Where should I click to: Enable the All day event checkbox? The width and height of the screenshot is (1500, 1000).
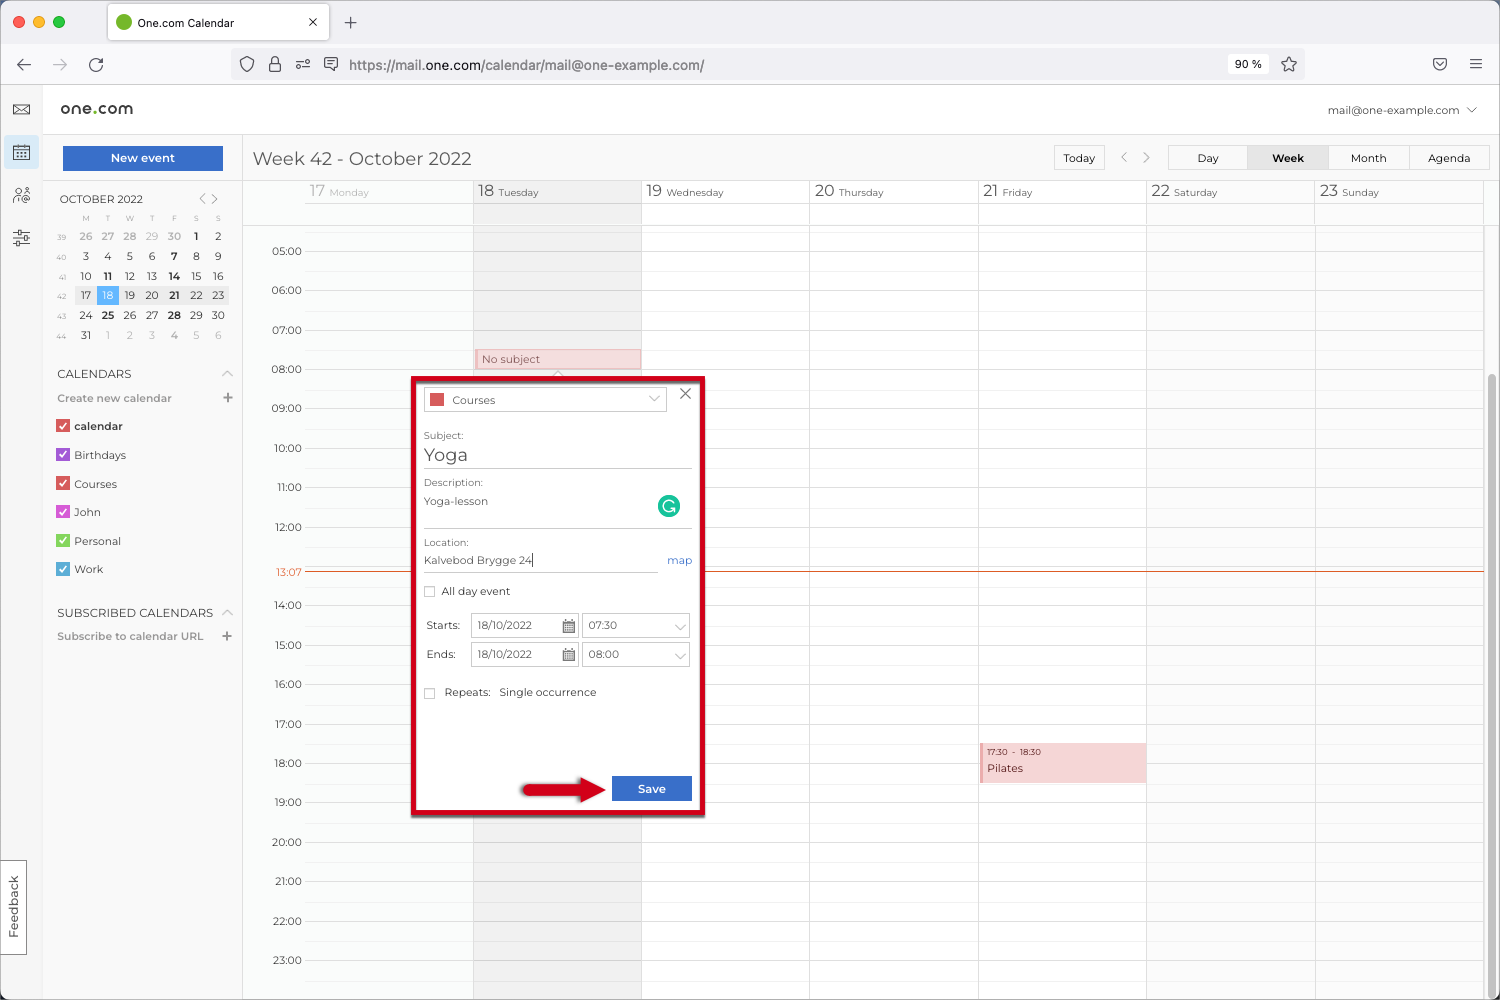point(430,592)
